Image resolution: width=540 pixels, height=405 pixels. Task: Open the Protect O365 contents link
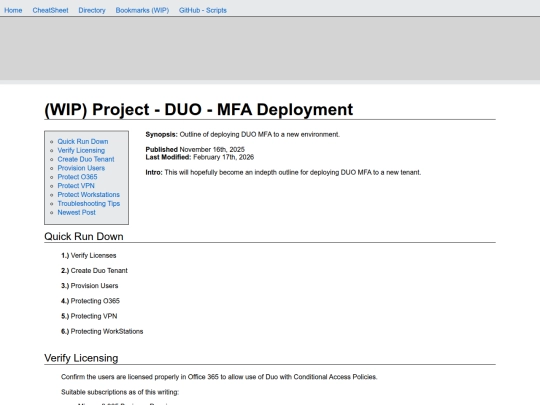(x=77, y=177)
